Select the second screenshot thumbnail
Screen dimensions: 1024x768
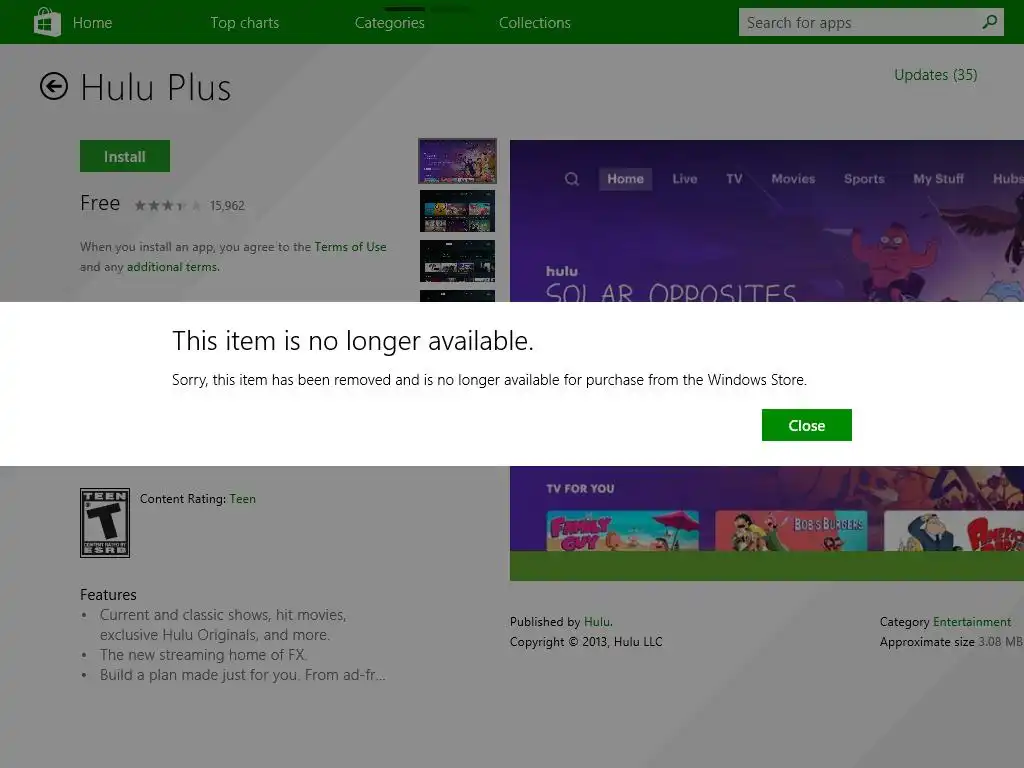(457, 211)
